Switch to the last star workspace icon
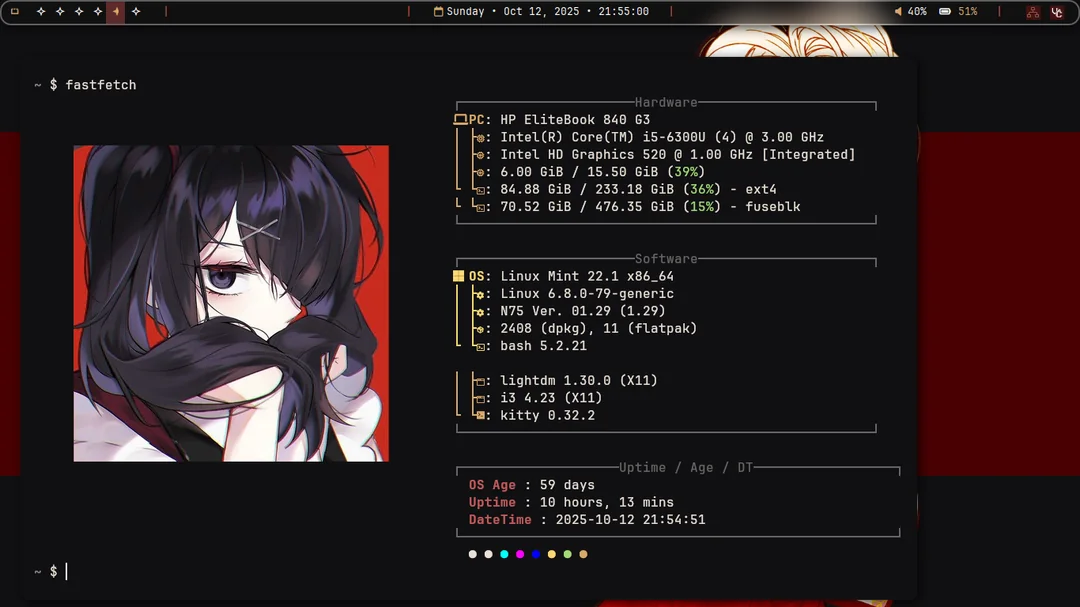 tap(136, 12)
